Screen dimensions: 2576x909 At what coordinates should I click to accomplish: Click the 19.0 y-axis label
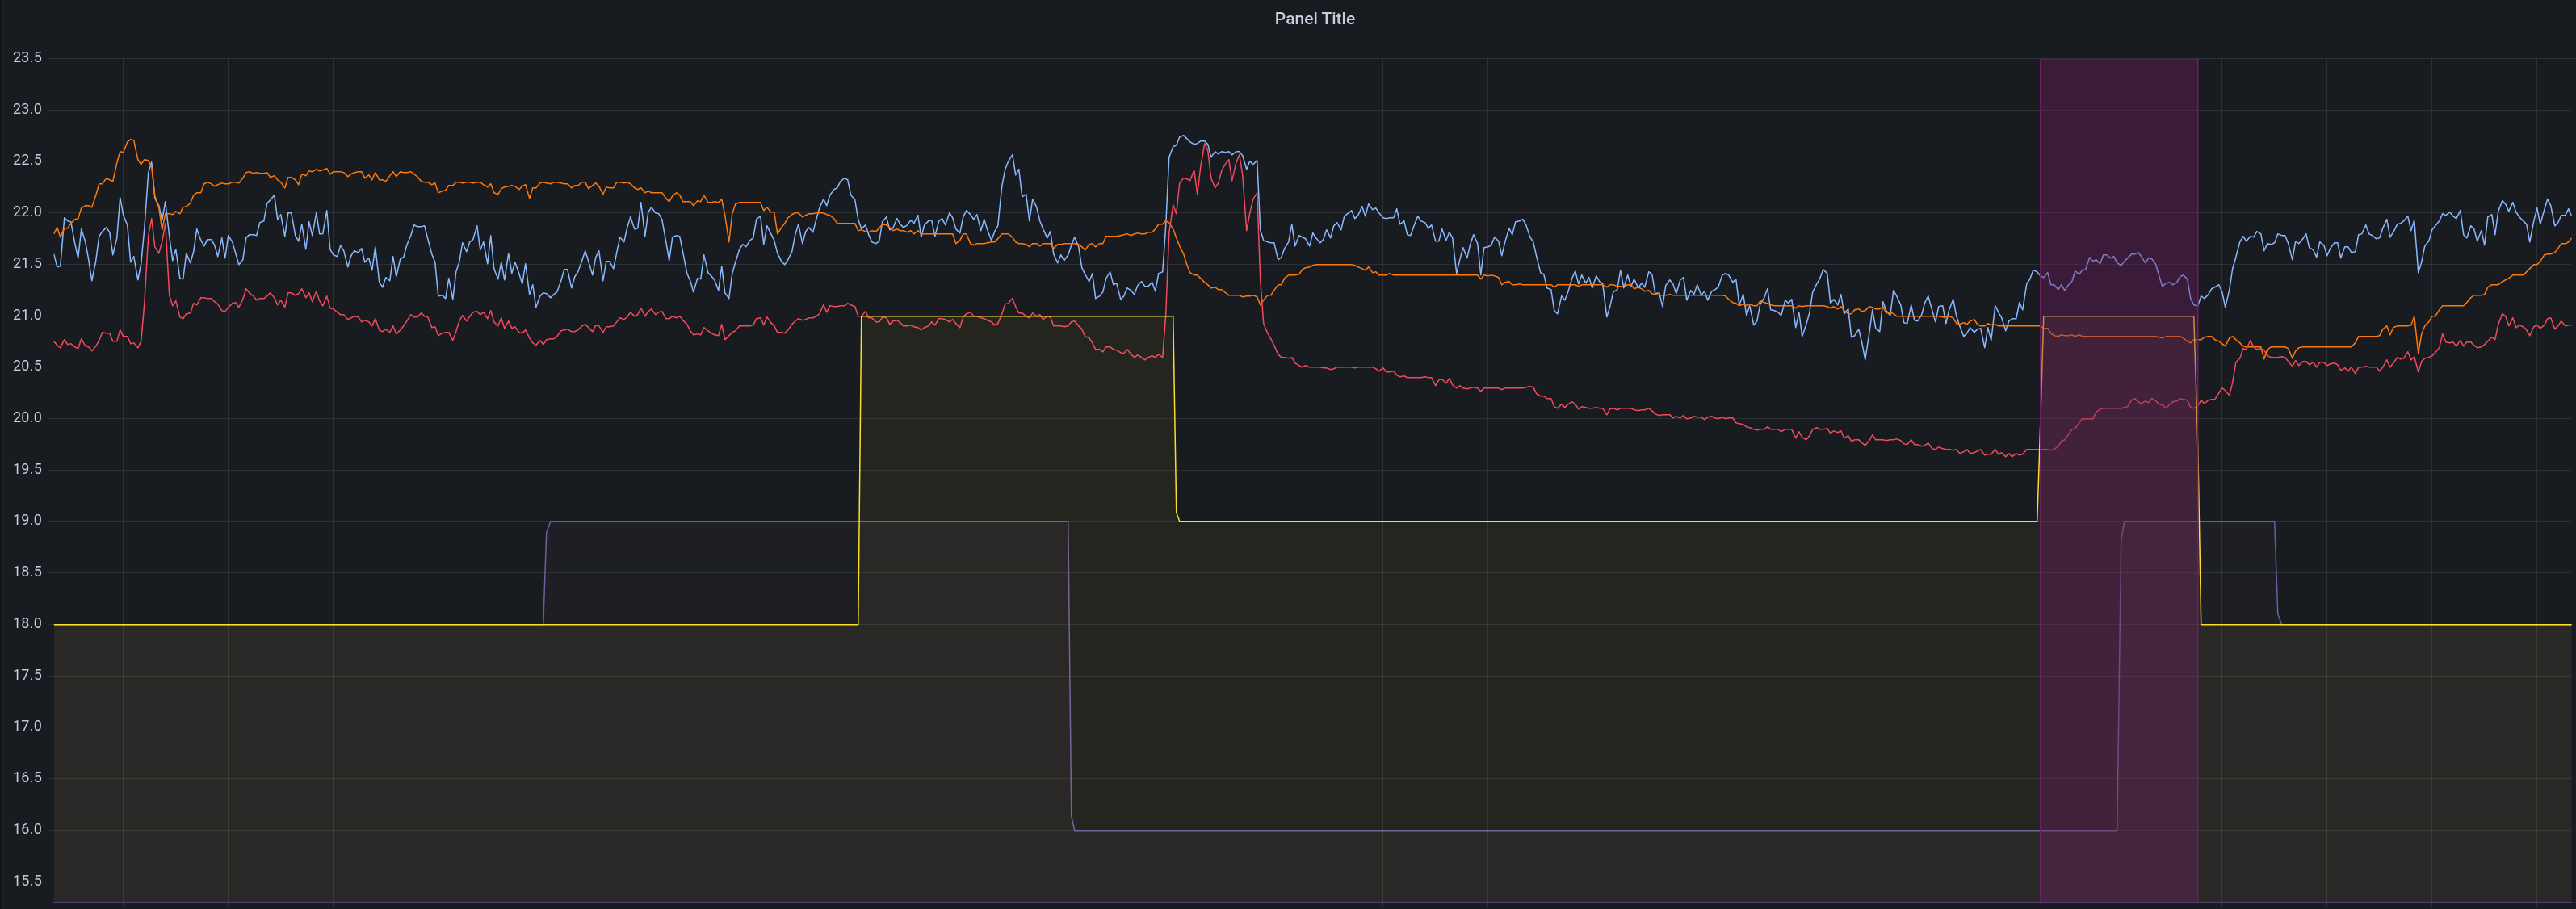click(x=27, y=520)
